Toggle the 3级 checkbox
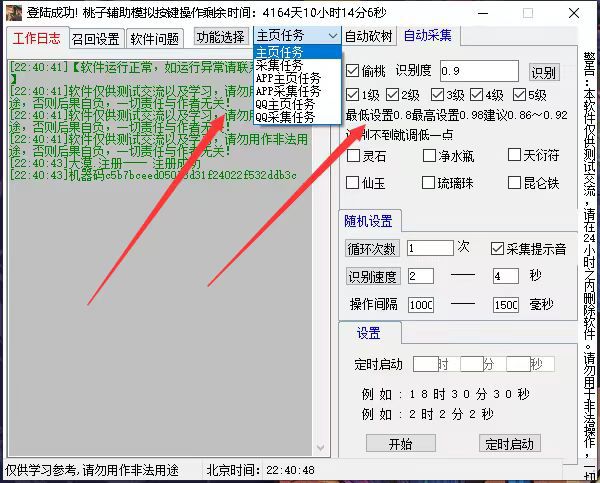 point(437,95)
